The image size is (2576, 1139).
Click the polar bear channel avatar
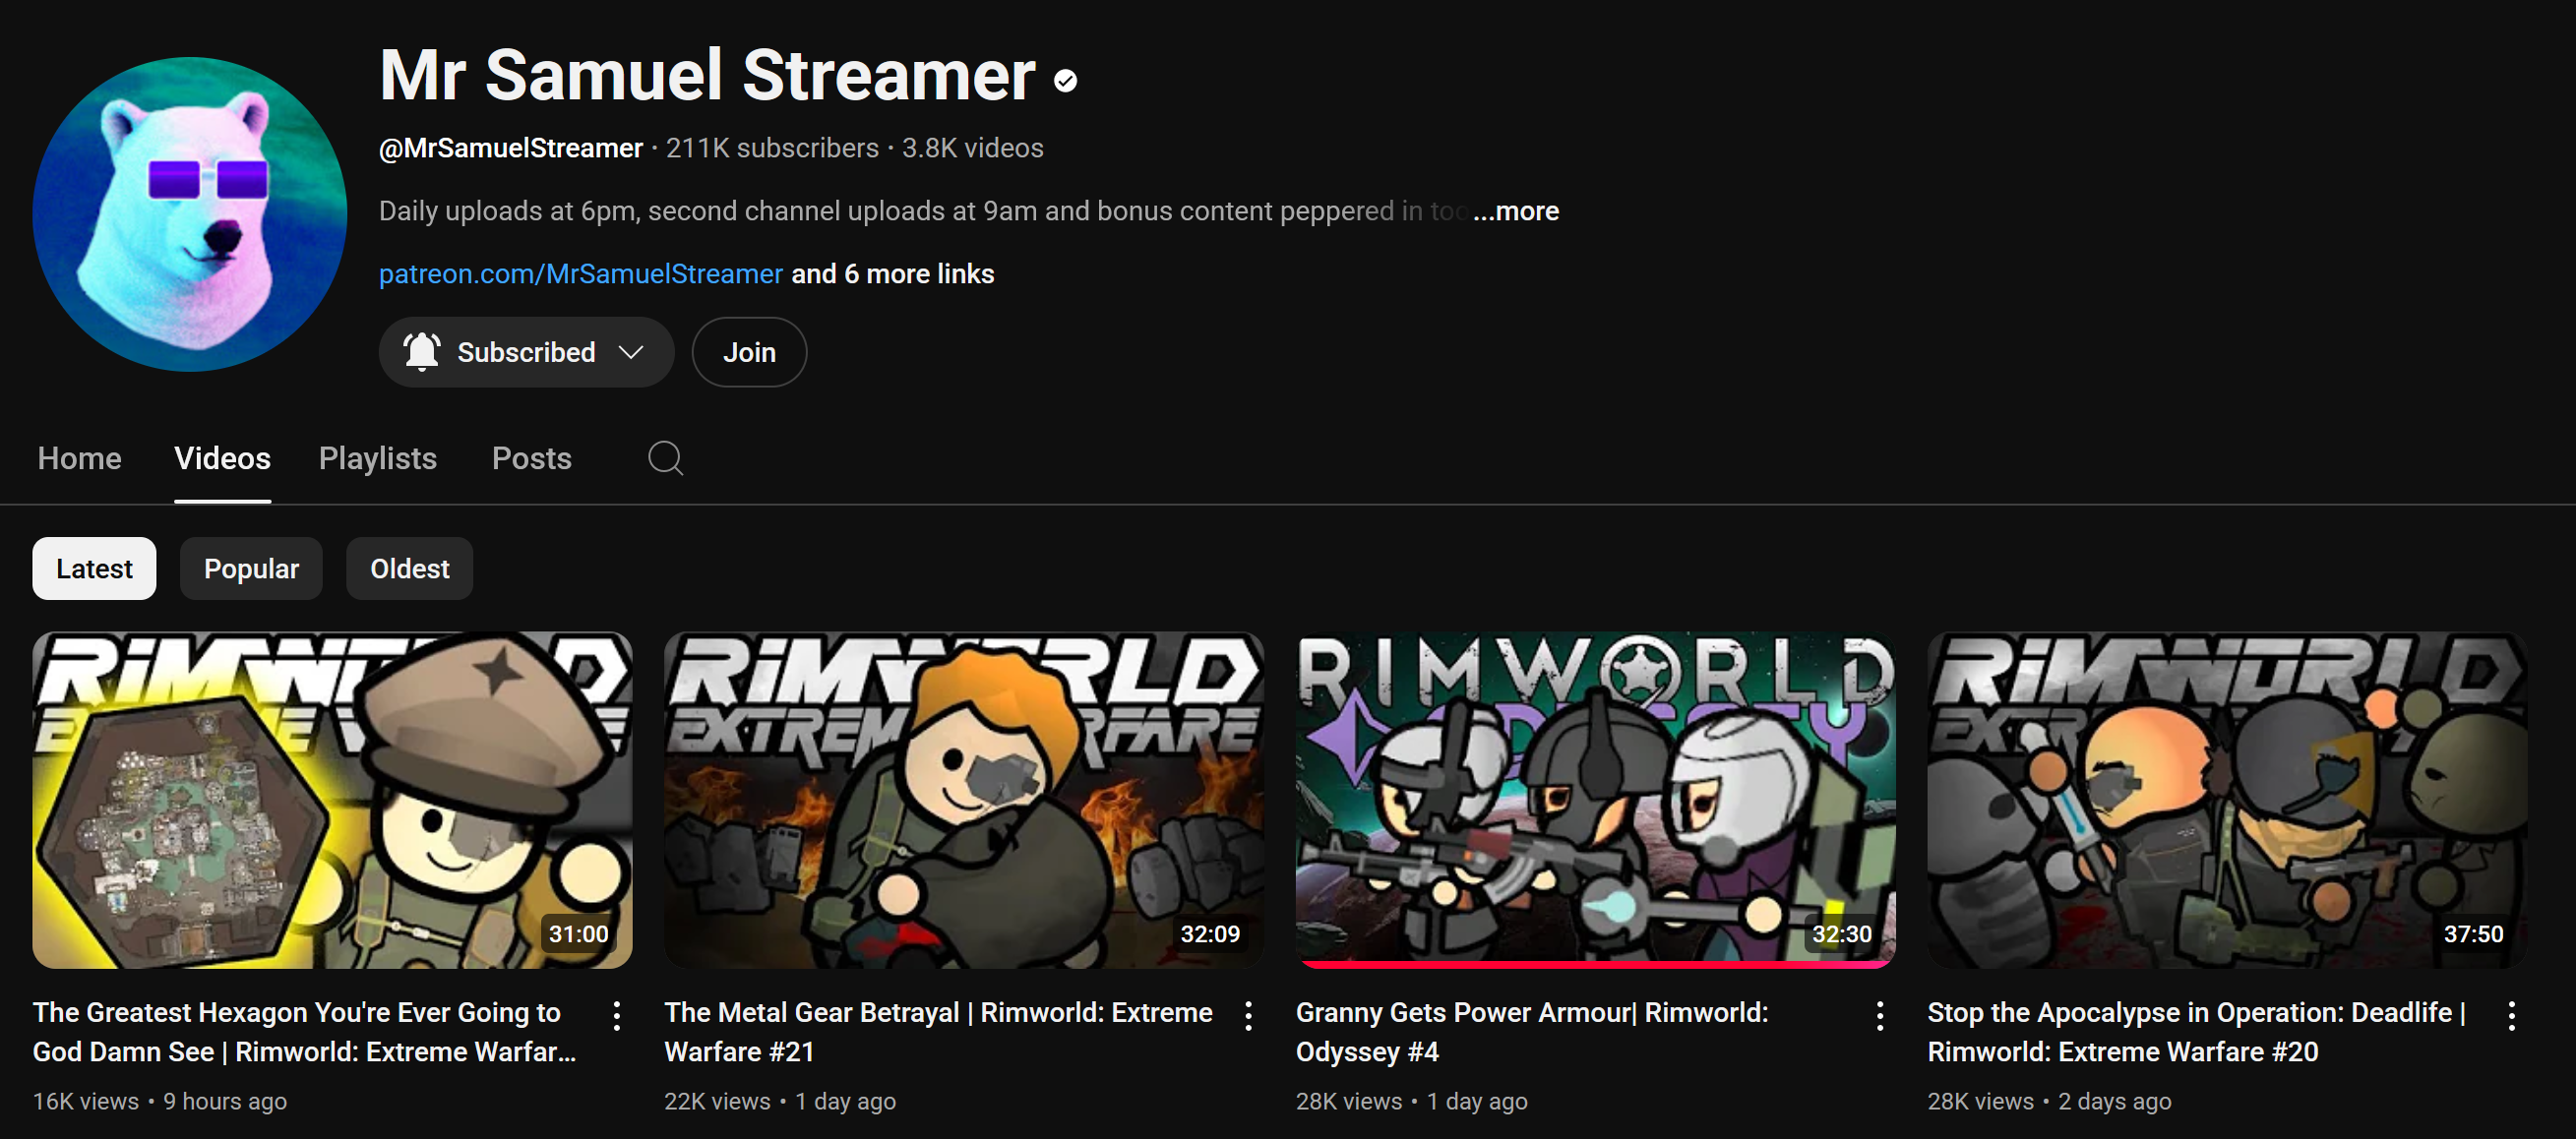point(190,214)
